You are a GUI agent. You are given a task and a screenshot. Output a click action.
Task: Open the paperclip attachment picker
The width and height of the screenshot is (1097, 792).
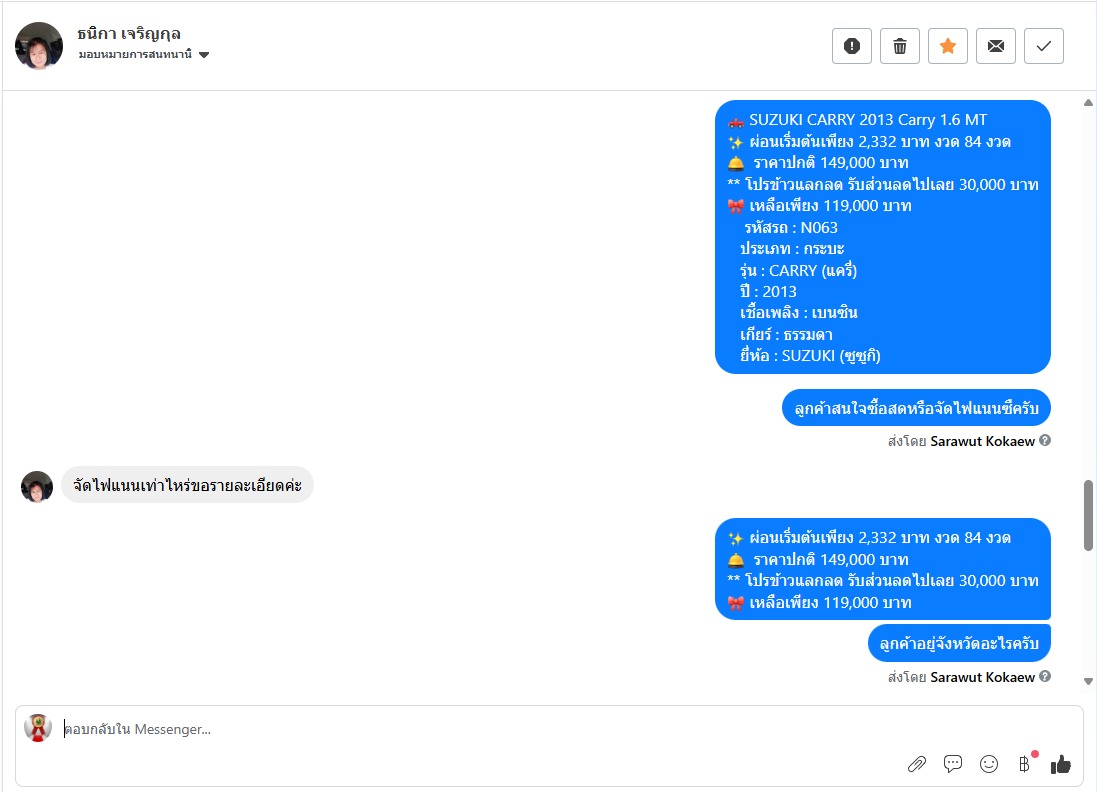click(916, 764)
